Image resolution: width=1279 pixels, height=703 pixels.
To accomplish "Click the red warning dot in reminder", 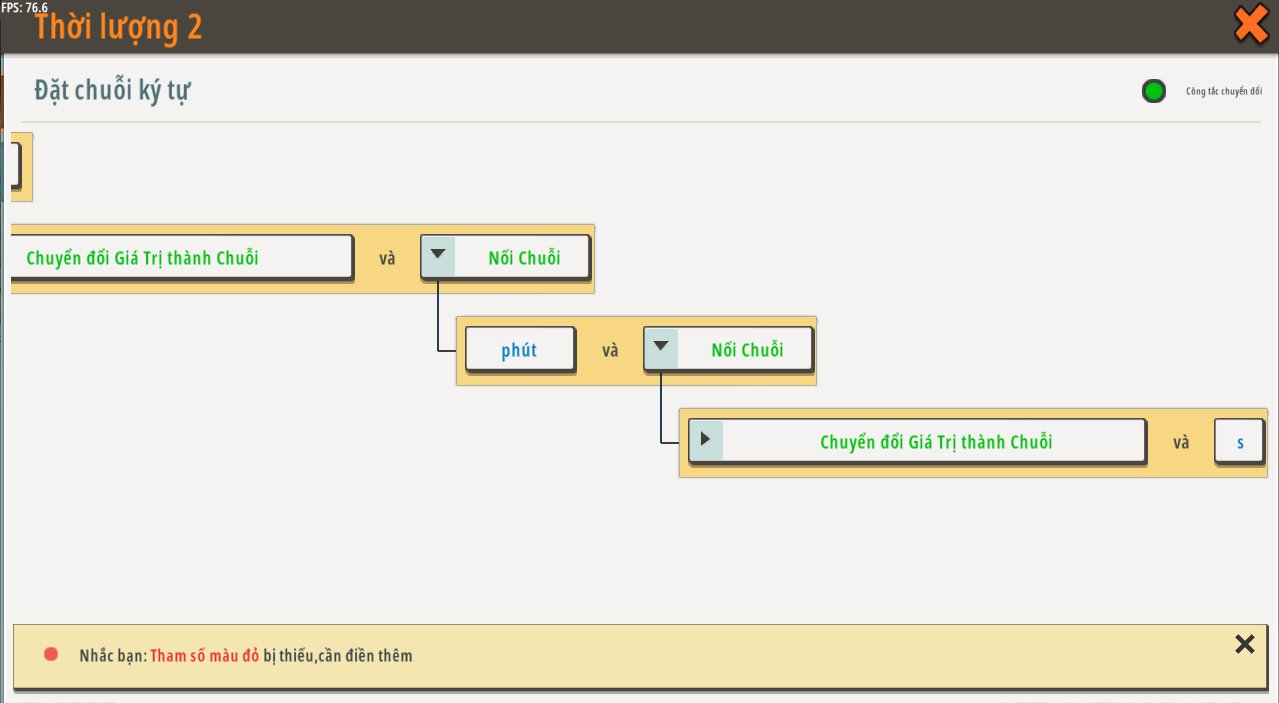I will coord(51,655).
